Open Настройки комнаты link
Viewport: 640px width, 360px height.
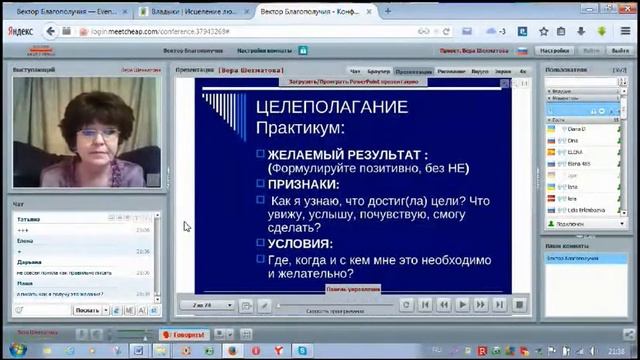click(264, 51)
